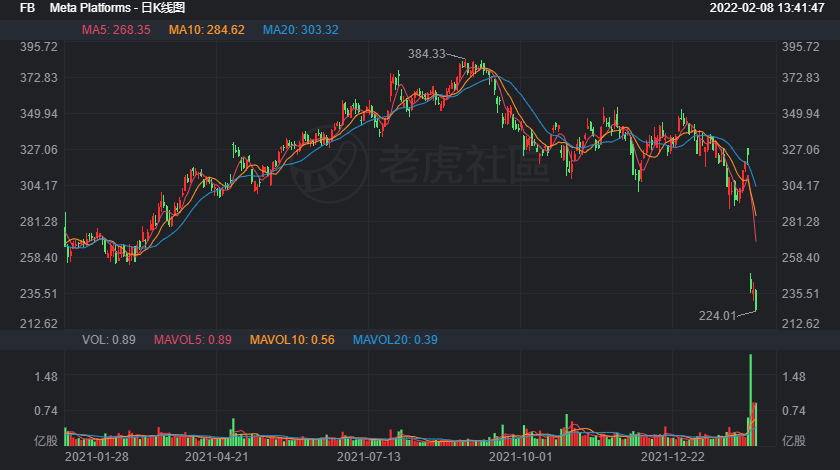Select the MA10: 284.62 indicator label
Image resolution: width=840 pixels, height=470 pixels.
(x=207, y=30)
